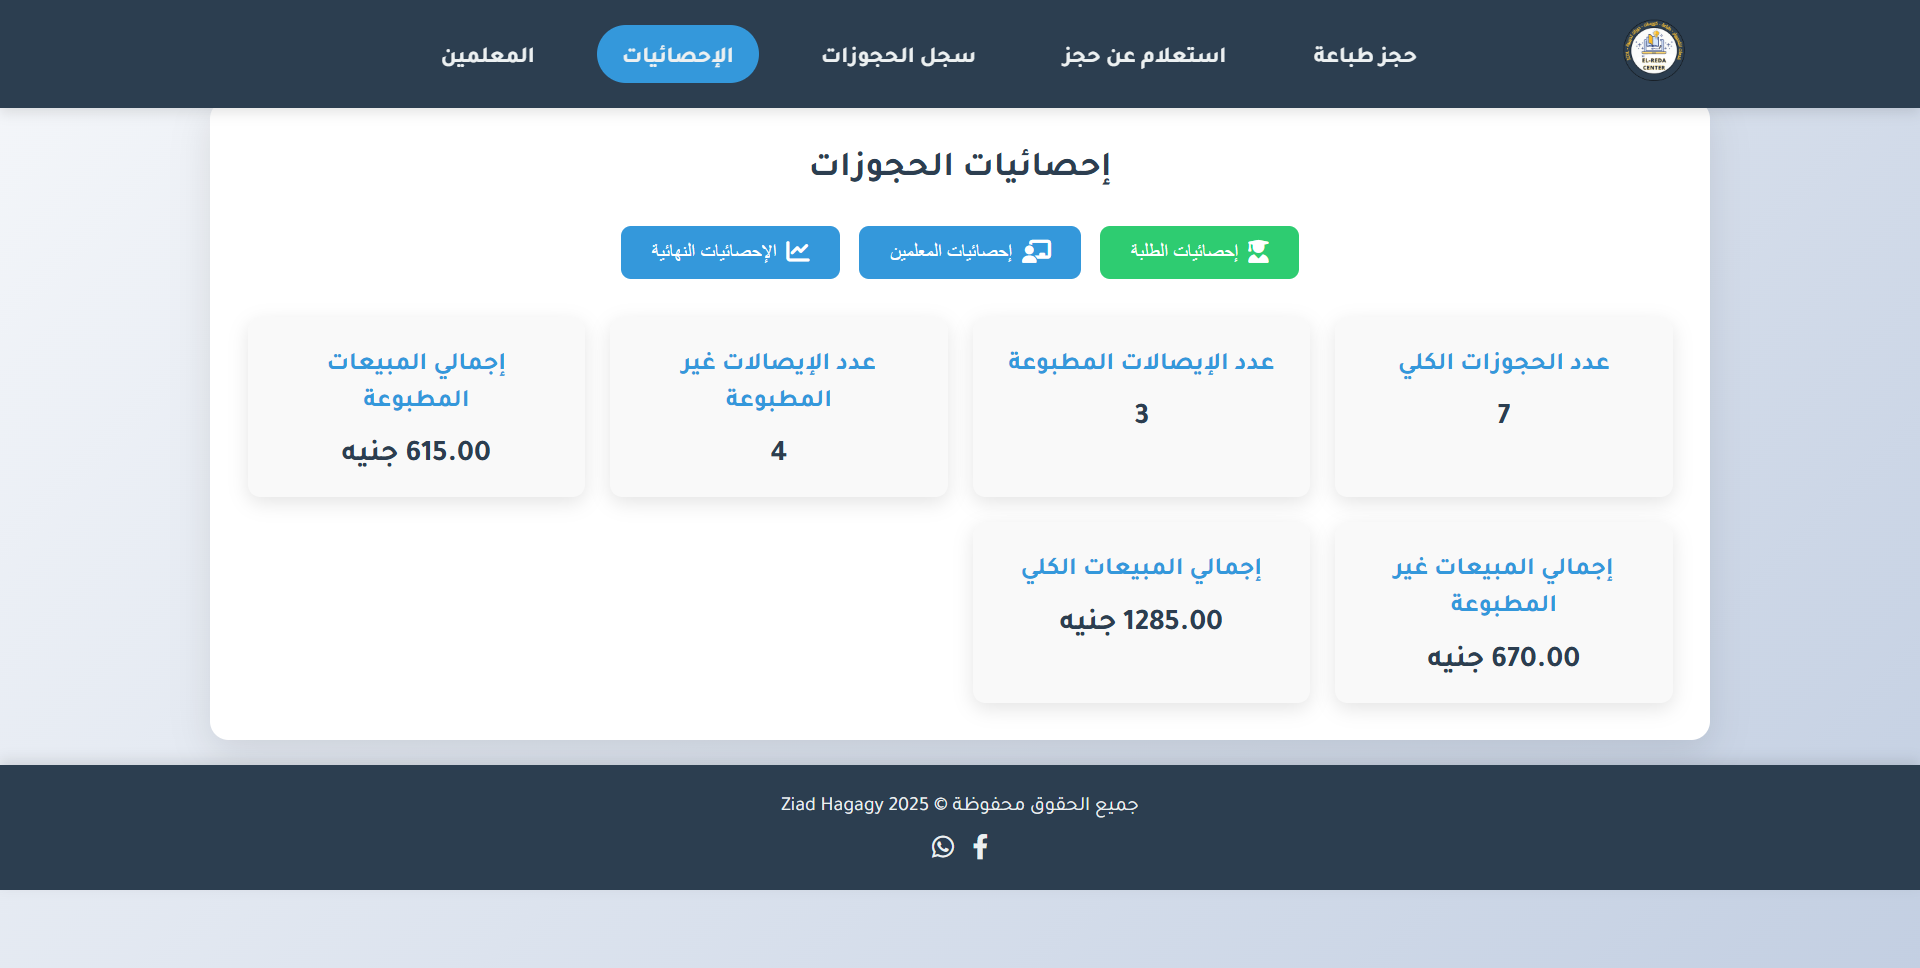Click عدد الإيصالات المطبوعة card title
This screenshot has height=968, width=1920.
tap(1141, 362)
